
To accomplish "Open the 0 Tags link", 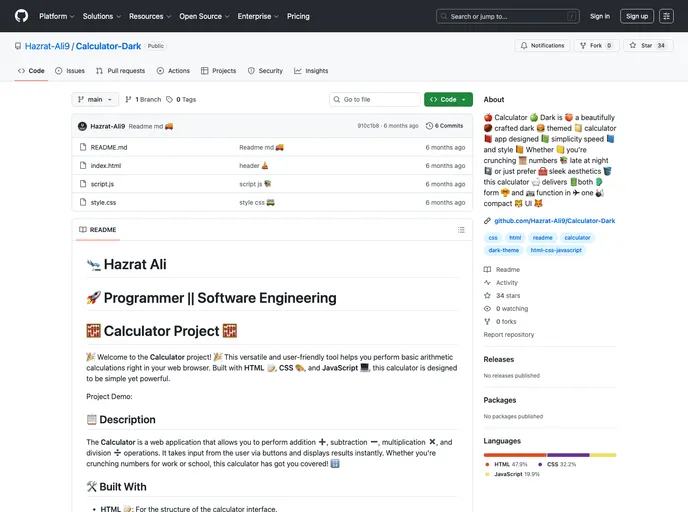I will pyautogui.click(x=182, y=100).
